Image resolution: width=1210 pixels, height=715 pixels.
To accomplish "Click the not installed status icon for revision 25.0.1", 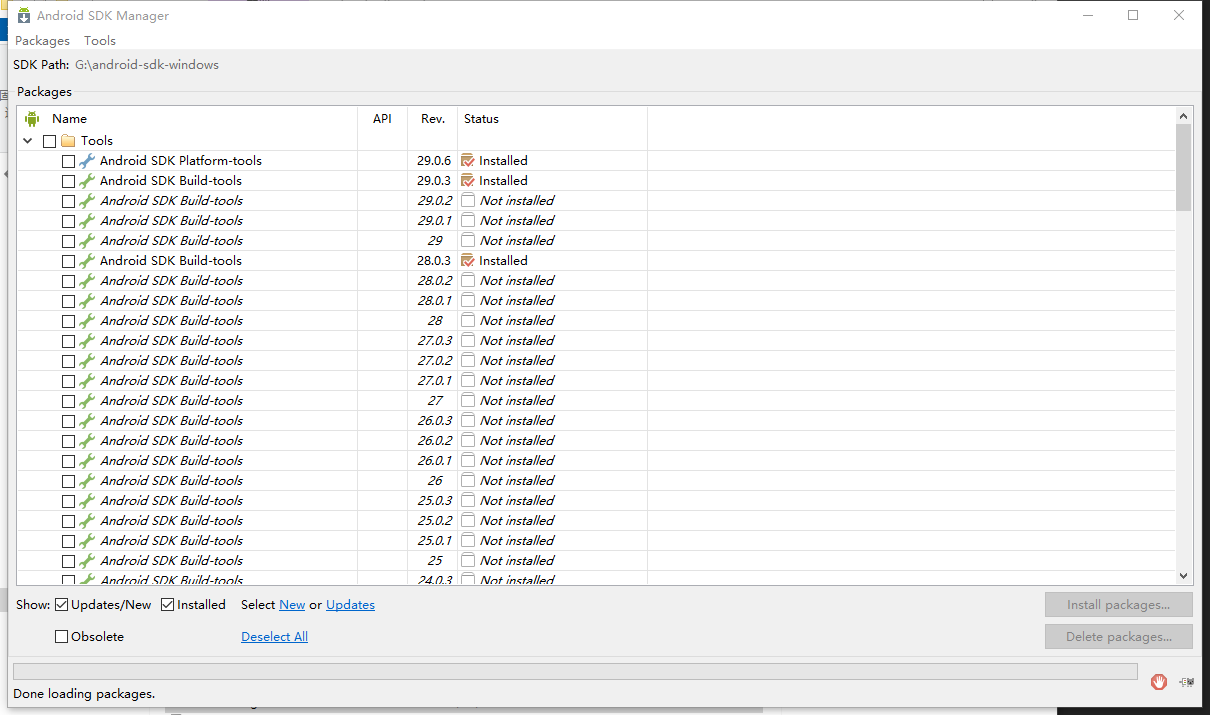I will [468, 540].
